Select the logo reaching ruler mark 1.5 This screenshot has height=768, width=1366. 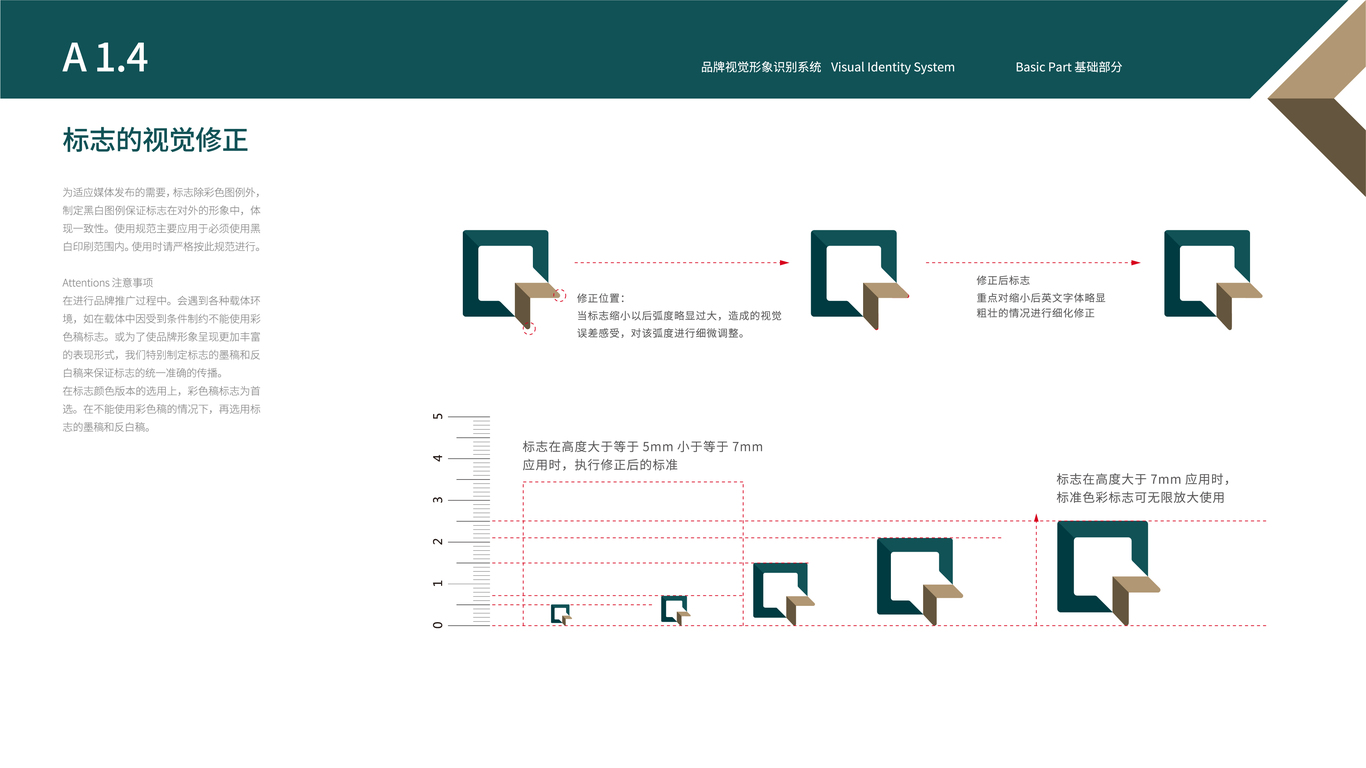pos(784,594)
